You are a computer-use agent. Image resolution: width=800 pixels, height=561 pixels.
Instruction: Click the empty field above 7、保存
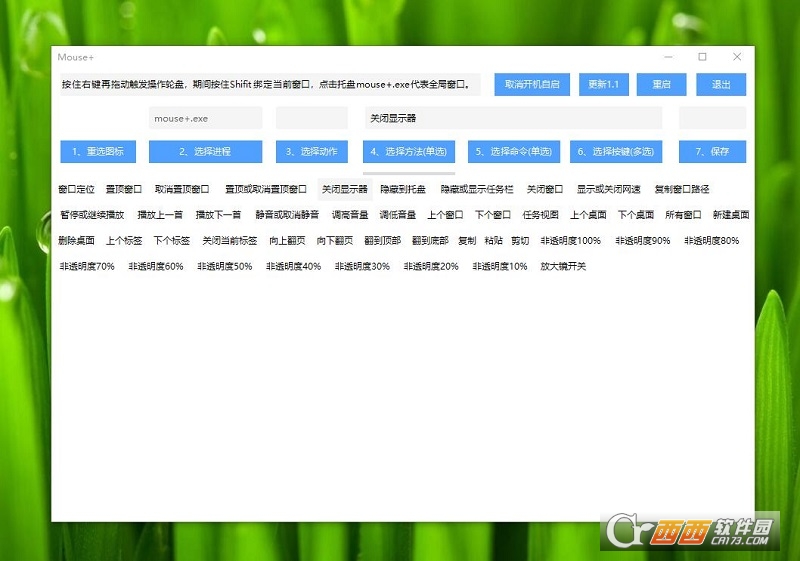712,118
